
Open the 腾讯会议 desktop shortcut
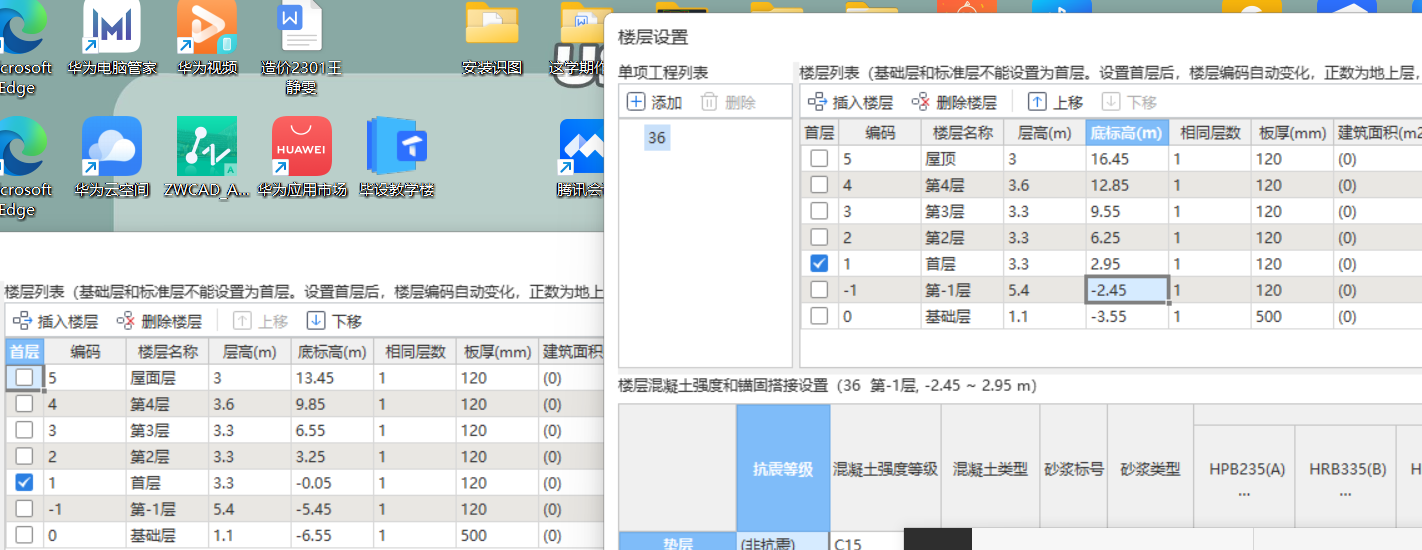[x=582, y=157]
